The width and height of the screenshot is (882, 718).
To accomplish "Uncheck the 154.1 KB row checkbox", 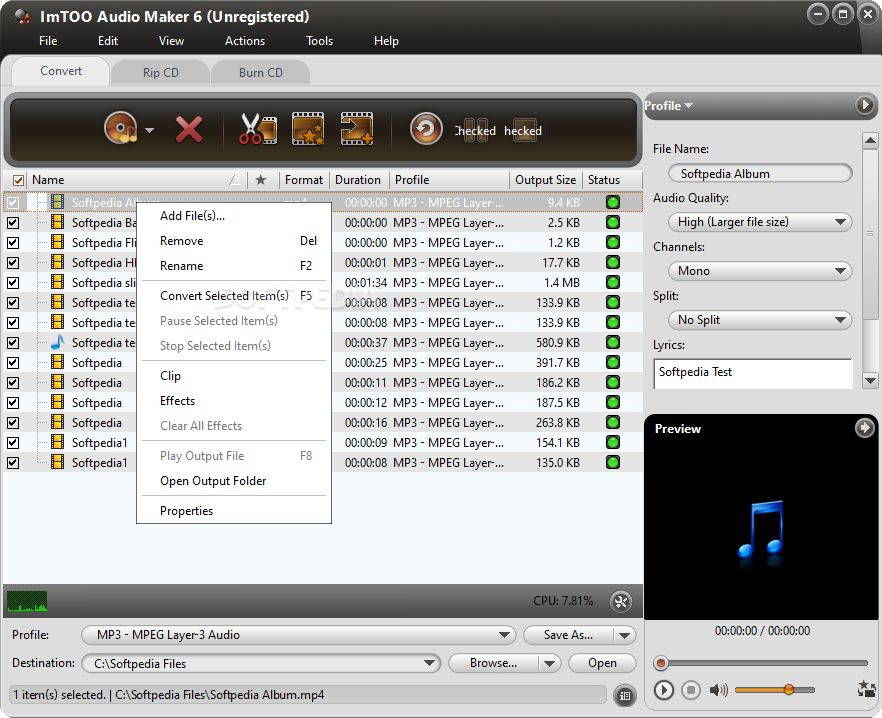I will [x=13, y=443].
